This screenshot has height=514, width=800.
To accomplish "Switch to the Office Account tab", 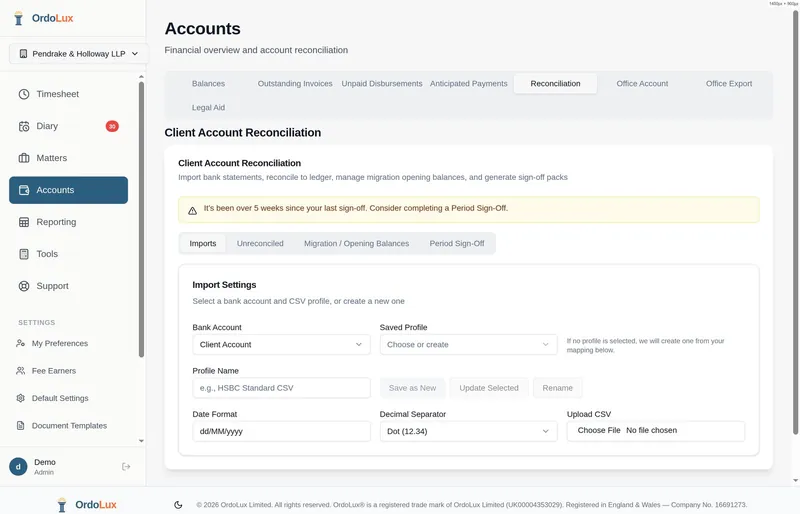I will tap(642, 84).
